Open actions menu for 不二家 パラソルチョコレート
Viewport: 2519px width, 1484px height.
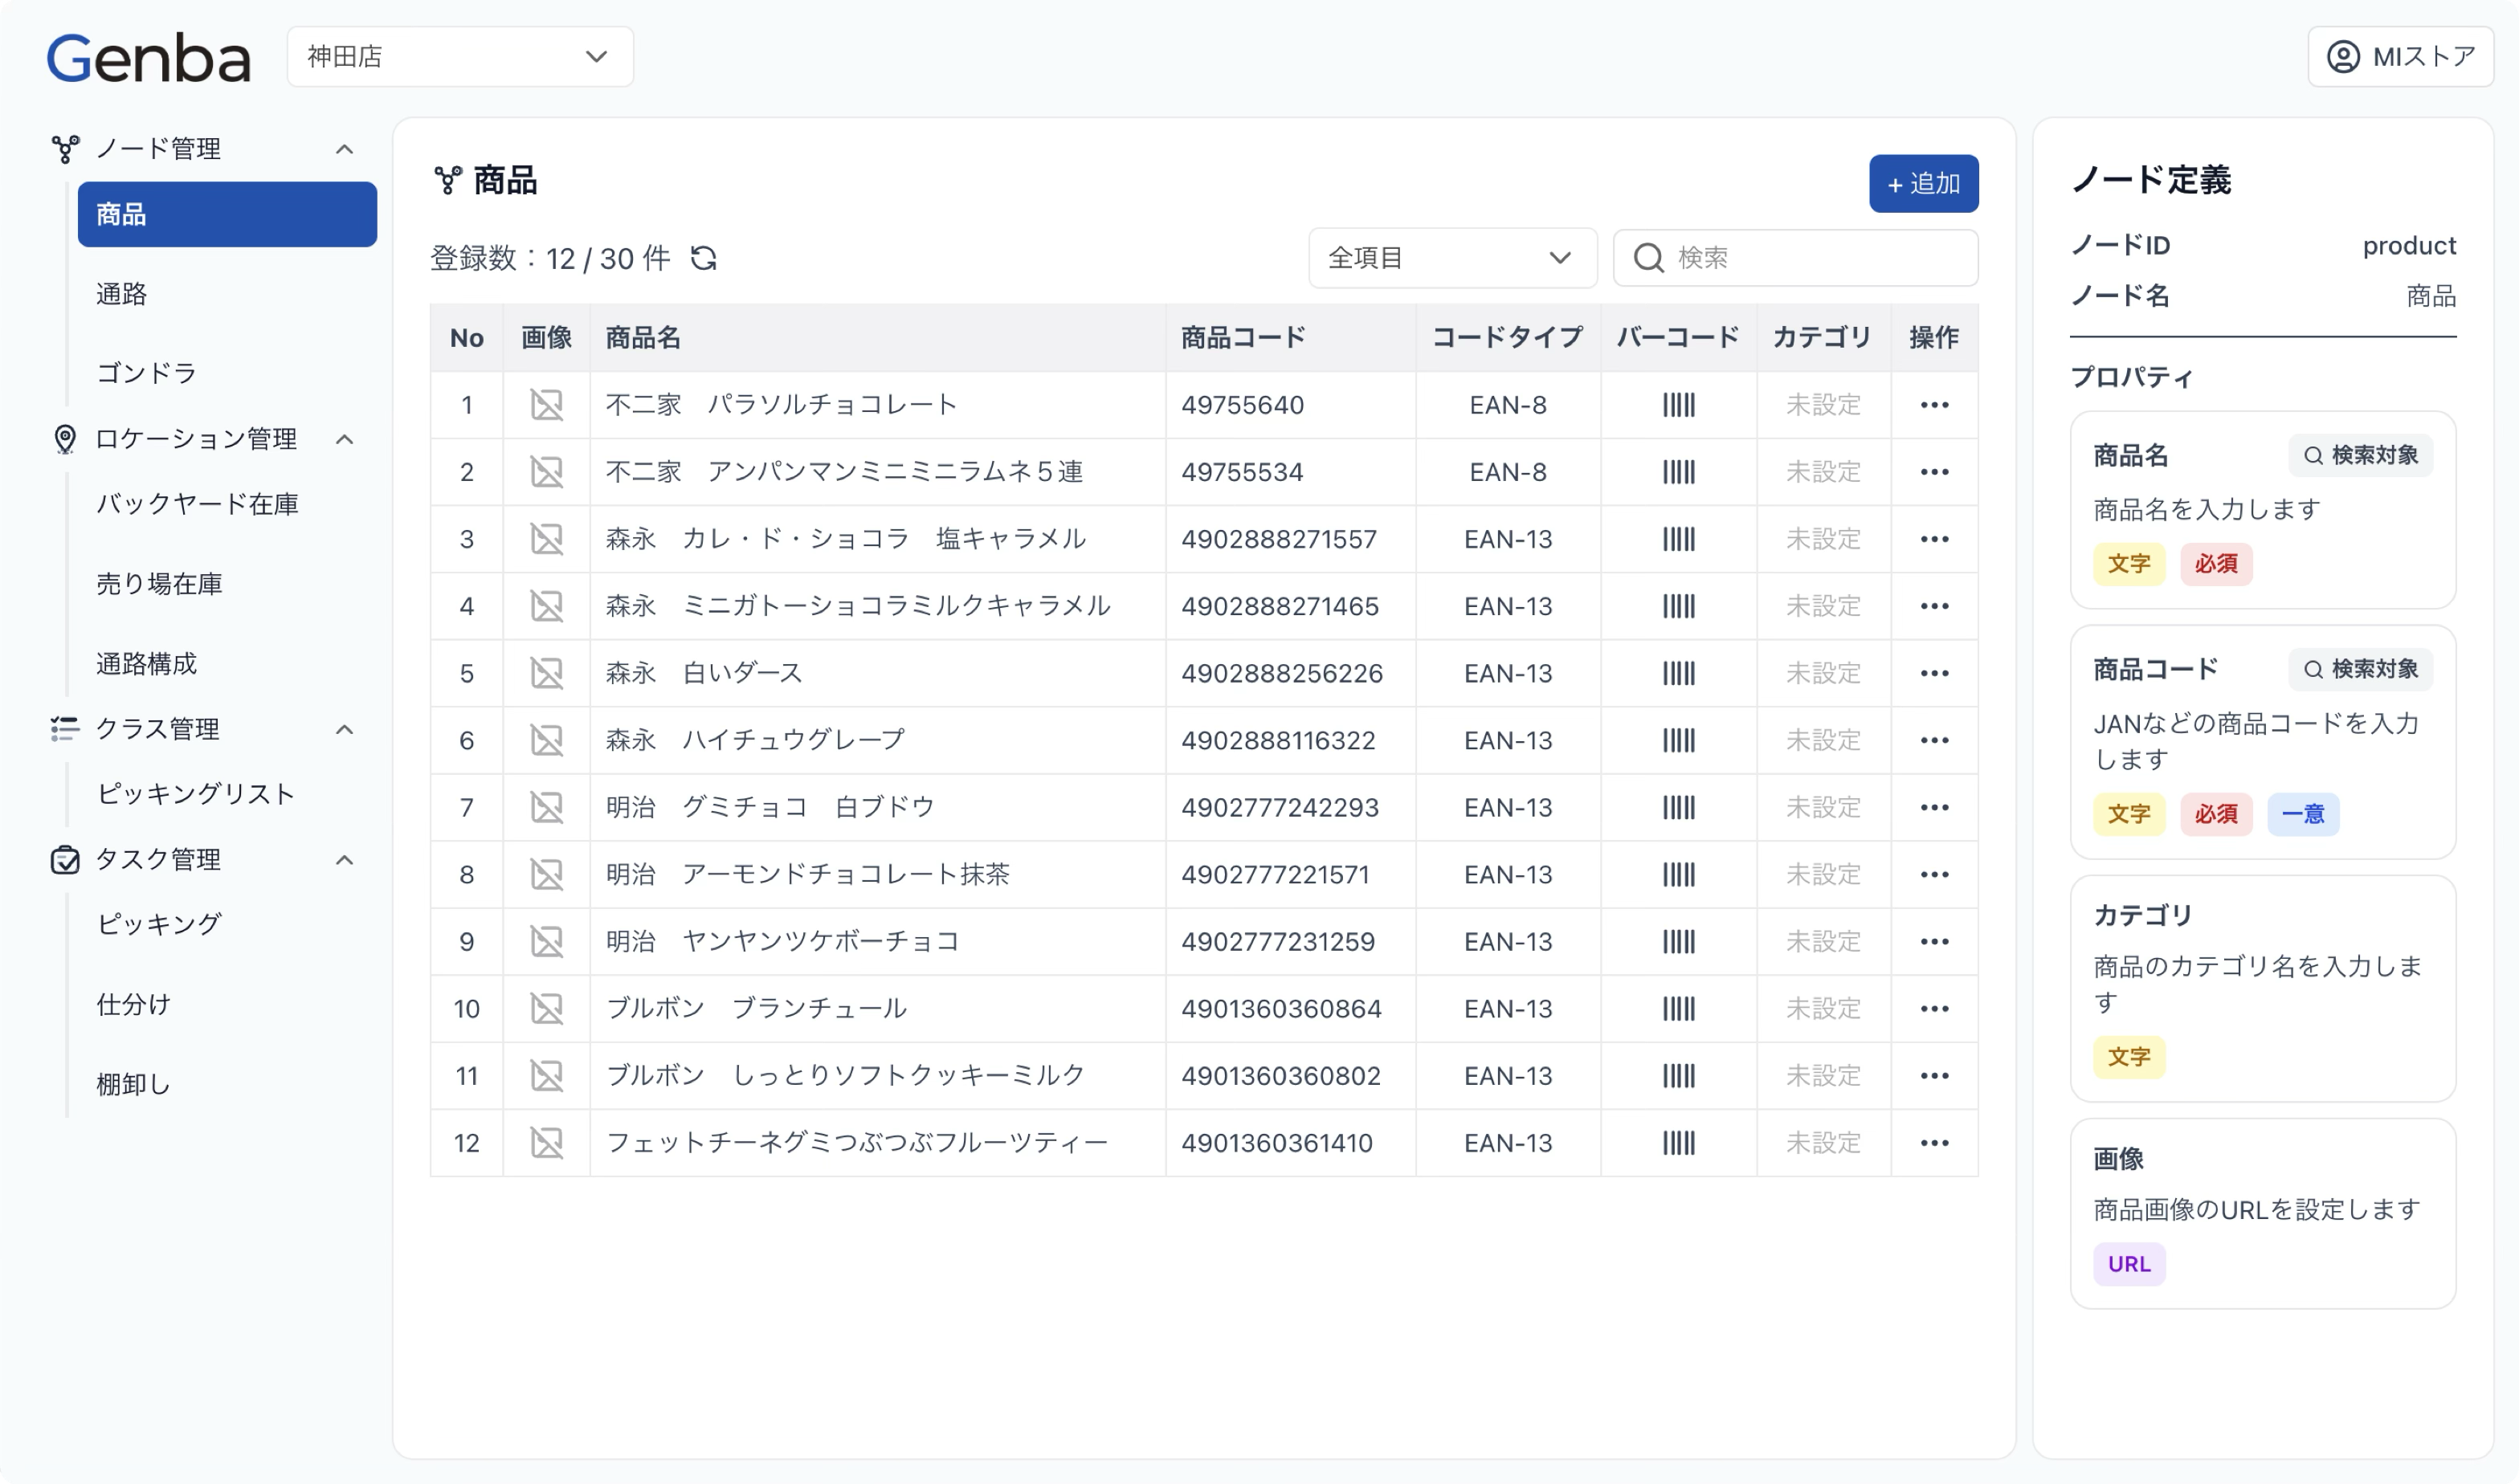pos(1934,405)
